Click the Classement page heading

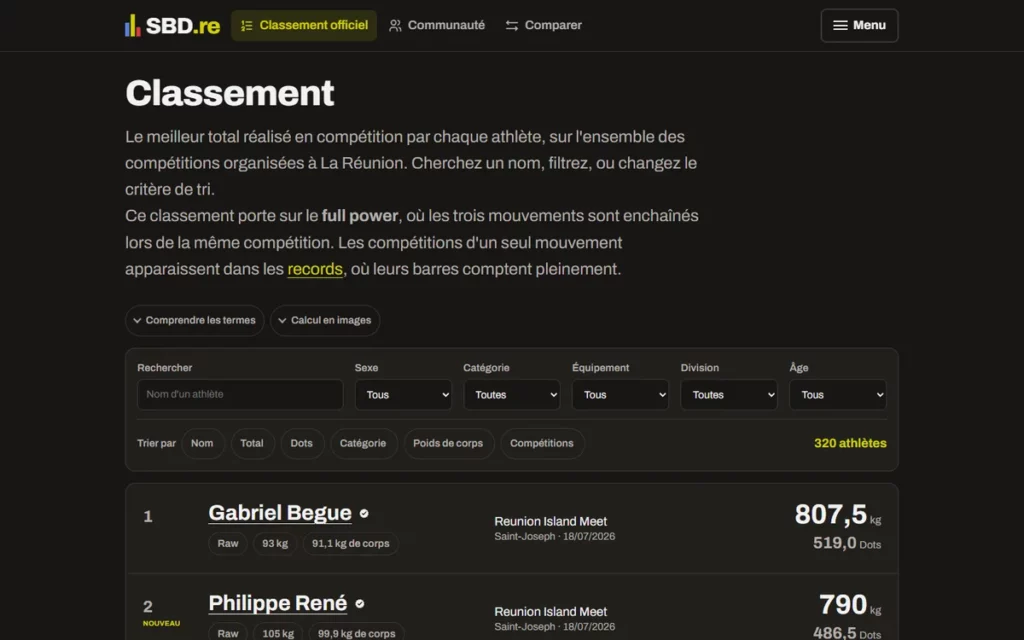click(x=230, y=93)
